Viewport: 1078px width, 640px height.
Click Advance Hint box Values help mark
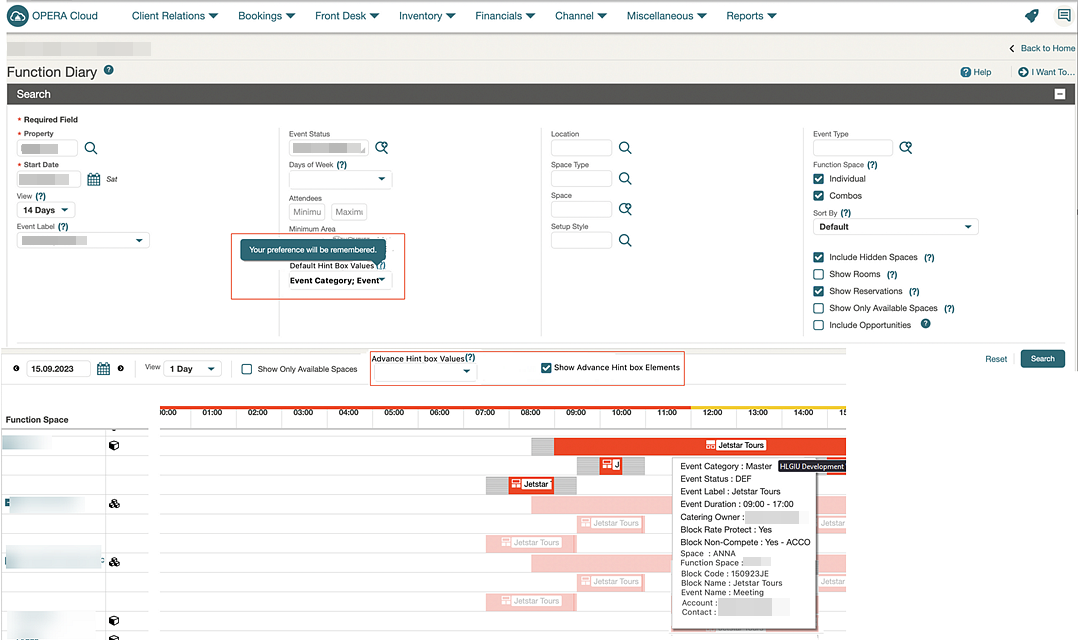click(x=470, y=357)
